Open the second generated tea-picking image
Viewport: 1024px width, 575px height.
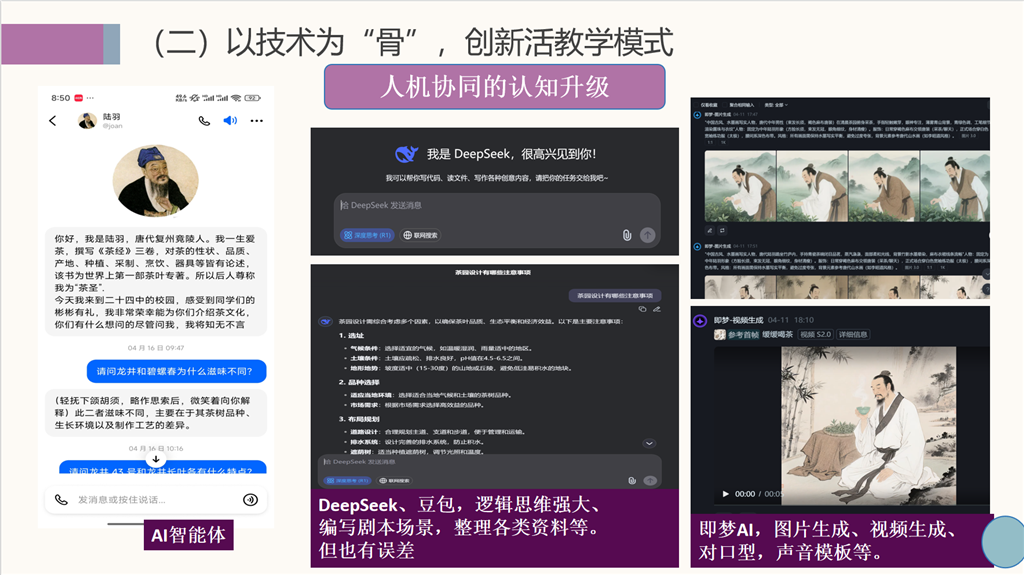pos(812,187)
